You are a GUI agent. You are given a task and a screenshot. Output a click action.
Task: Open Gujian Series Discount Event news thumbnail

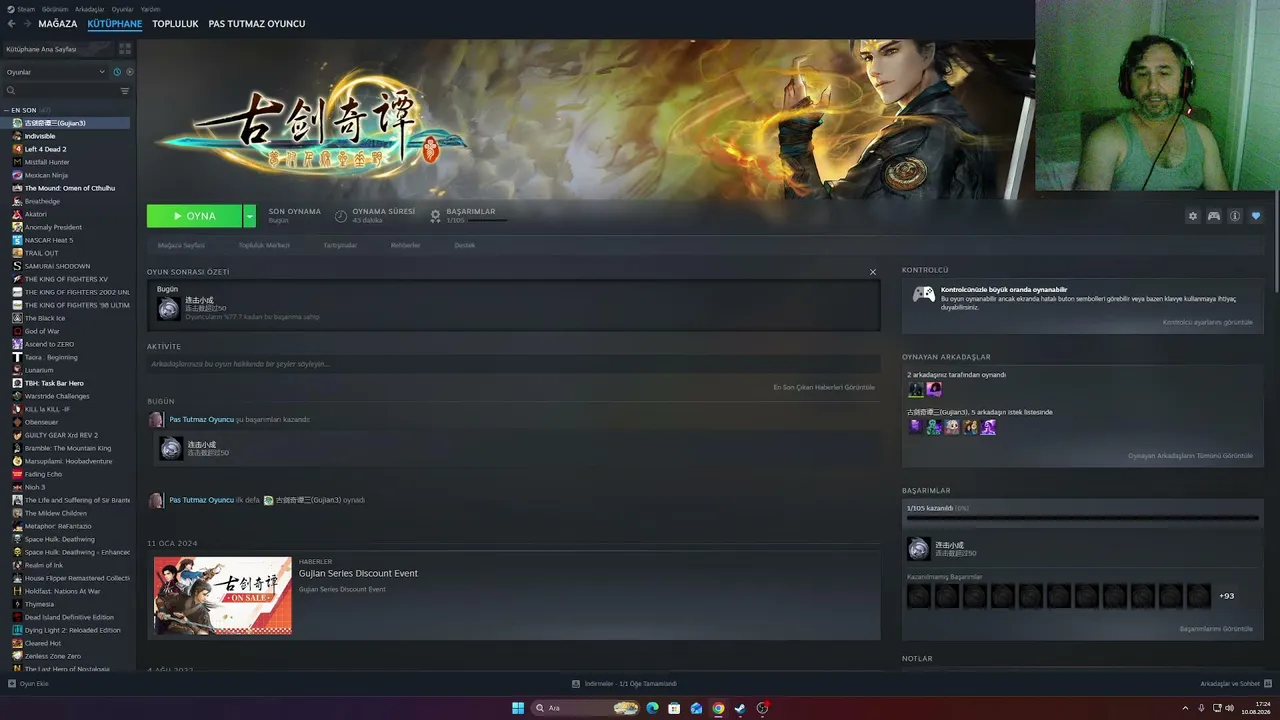click(223, 596)
